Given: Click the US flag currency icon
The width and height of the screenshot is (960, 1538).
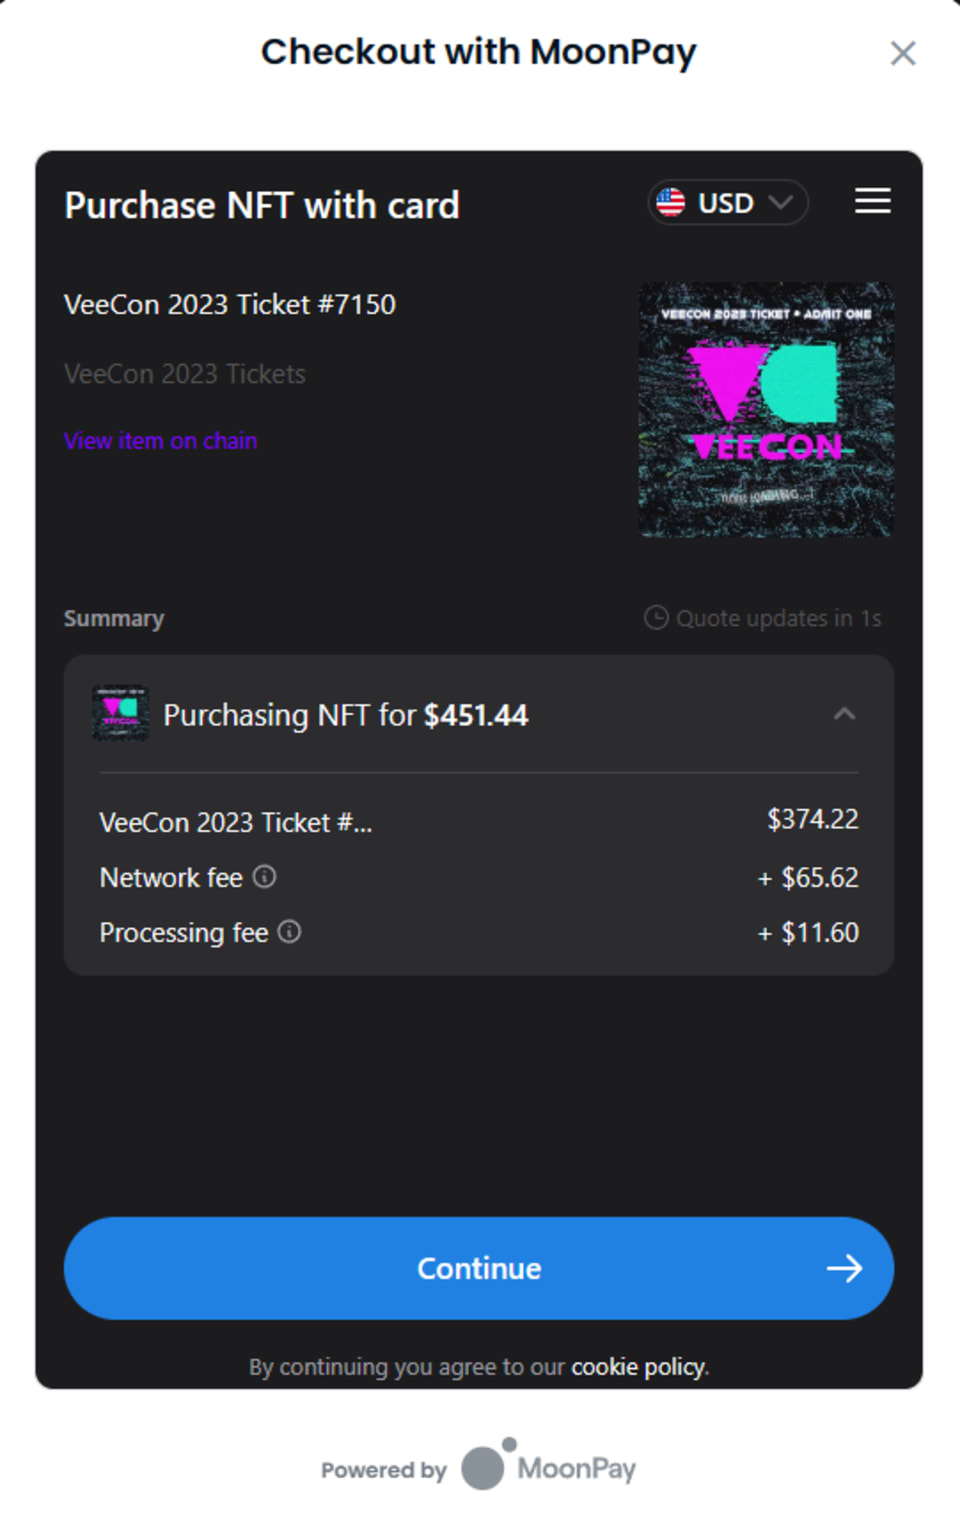Looking at the screenshot, I should coord(670,202).
